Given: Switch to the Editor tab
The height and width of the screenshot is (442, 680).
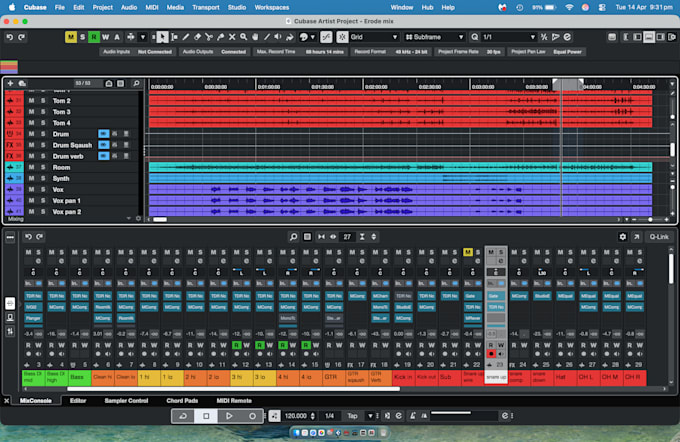Looking at the screenshot, I should click(x=78, y=401).
